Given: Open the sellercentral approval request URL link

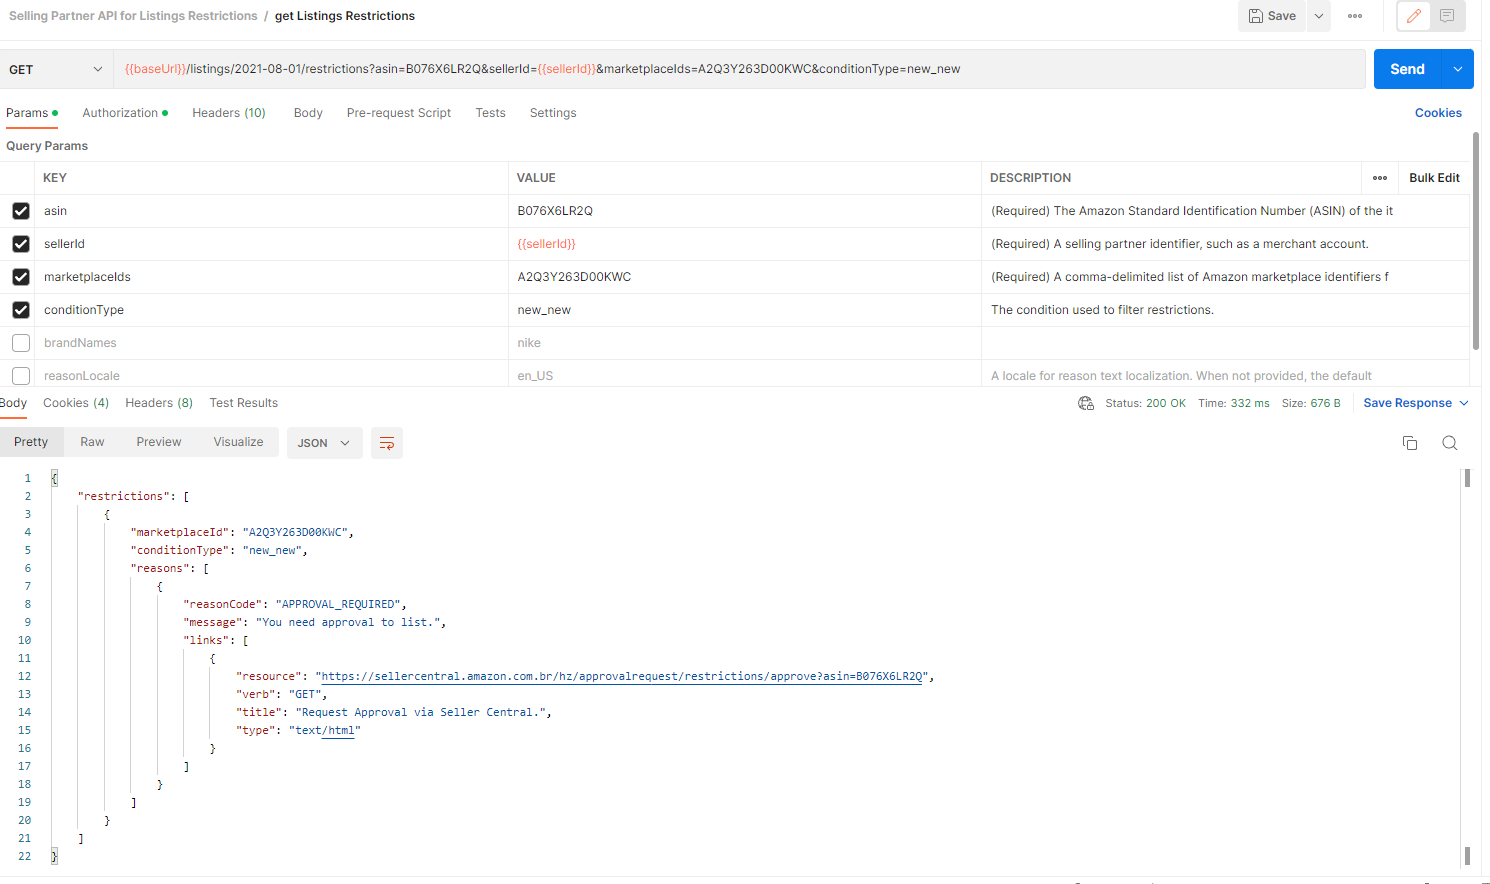Looking at the screenshot, I should coord(622,677).
